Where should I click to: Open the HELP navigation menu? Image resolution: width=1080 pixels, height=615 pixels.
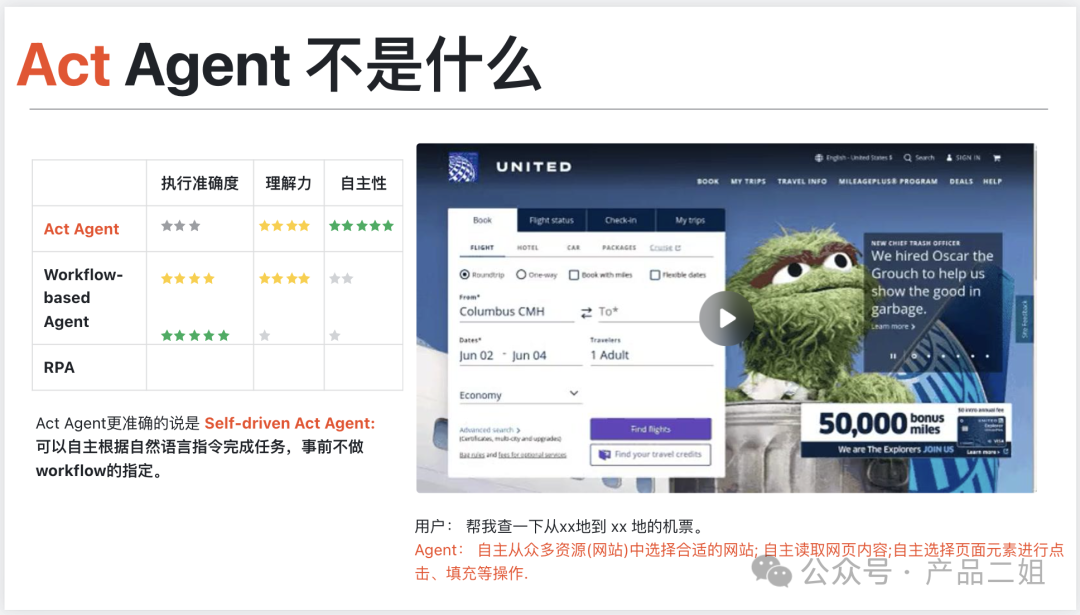[x=992, y=182]
